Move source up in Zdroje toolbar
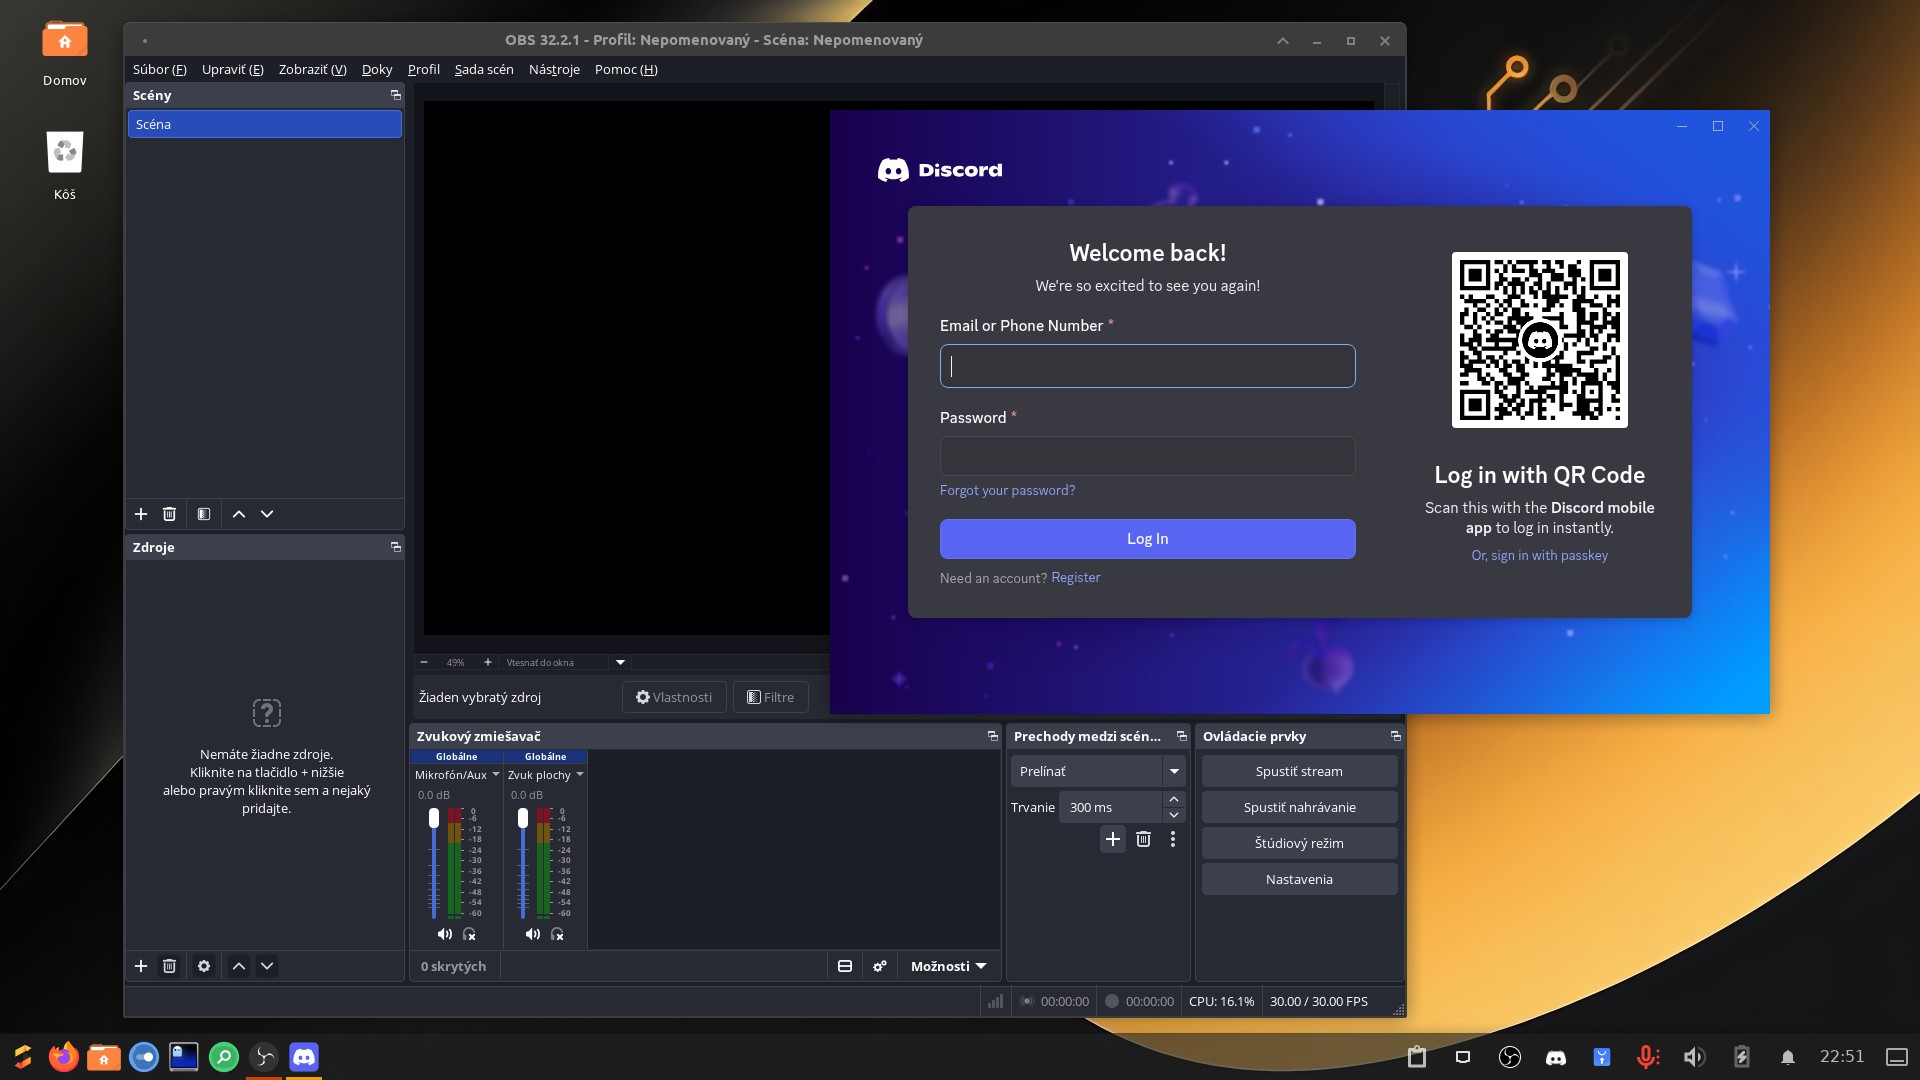The image size is (1920, 1080). 239,966
